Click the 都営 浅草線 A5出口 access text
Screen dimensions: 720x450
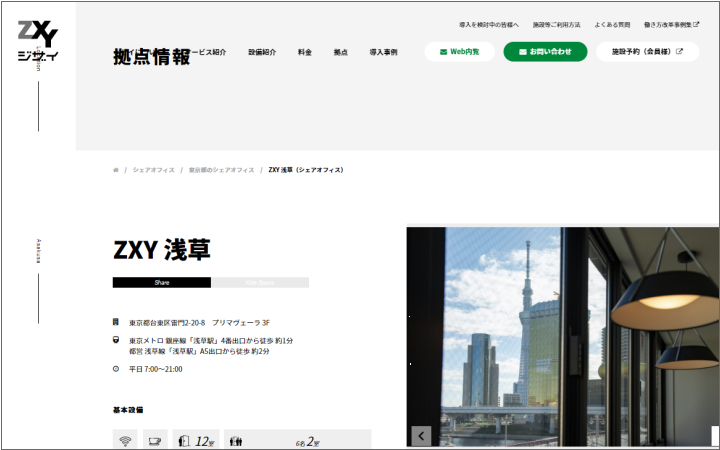pyautogui.click(x=199, y=351)
